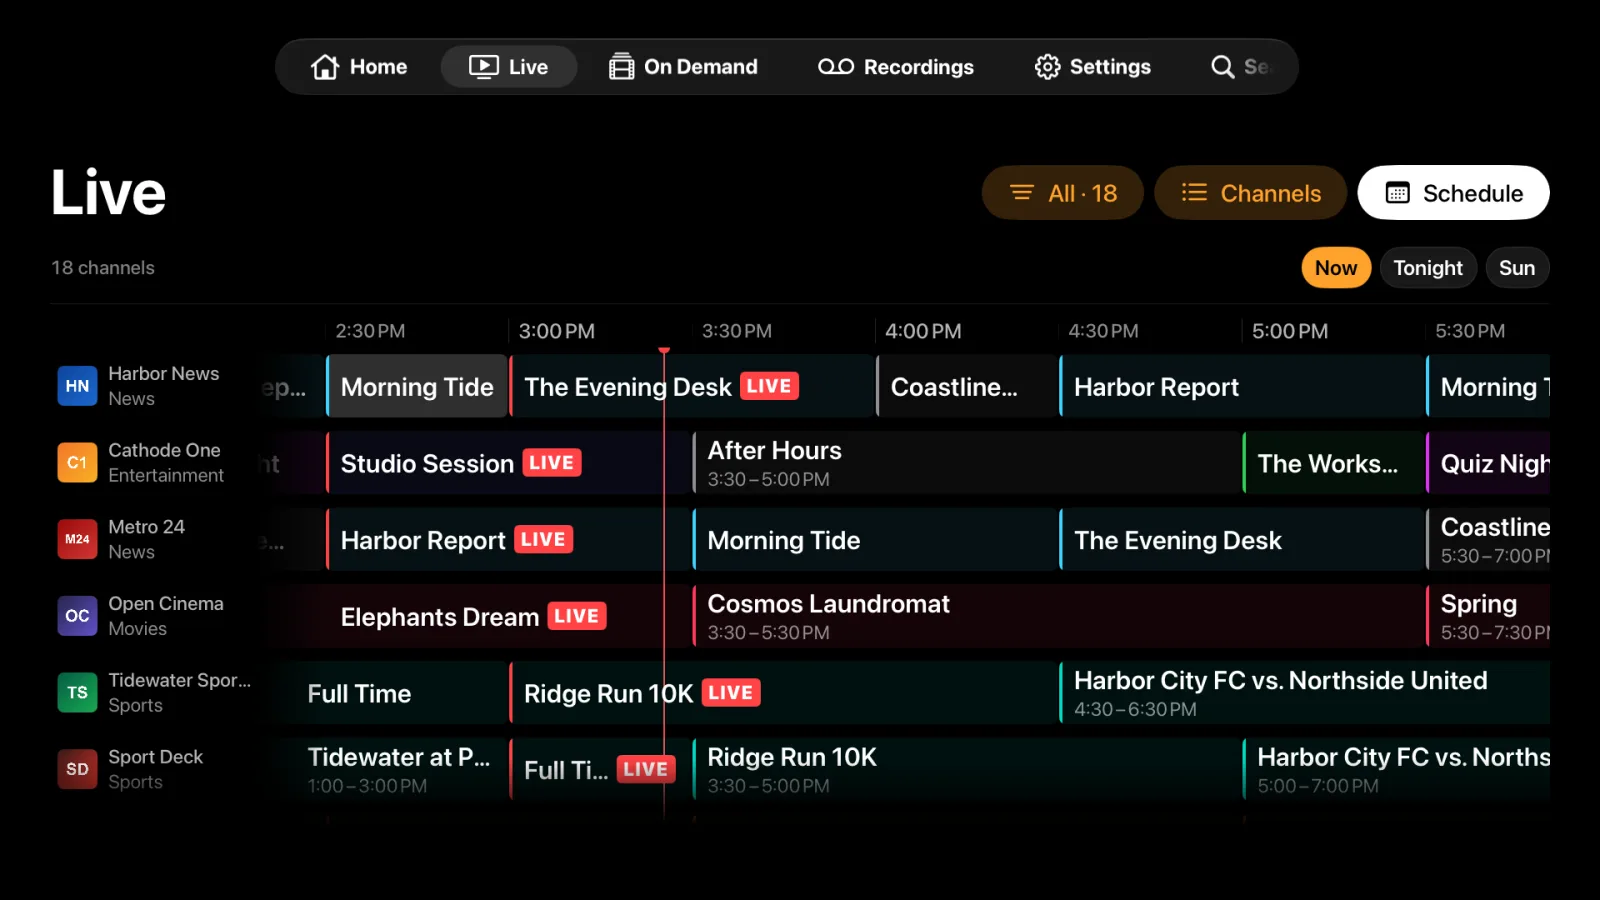Select the Tidewater Spor... channel name
This screenshot has width=1600, height=900.
pyautogui.click(x=180, y=680)
